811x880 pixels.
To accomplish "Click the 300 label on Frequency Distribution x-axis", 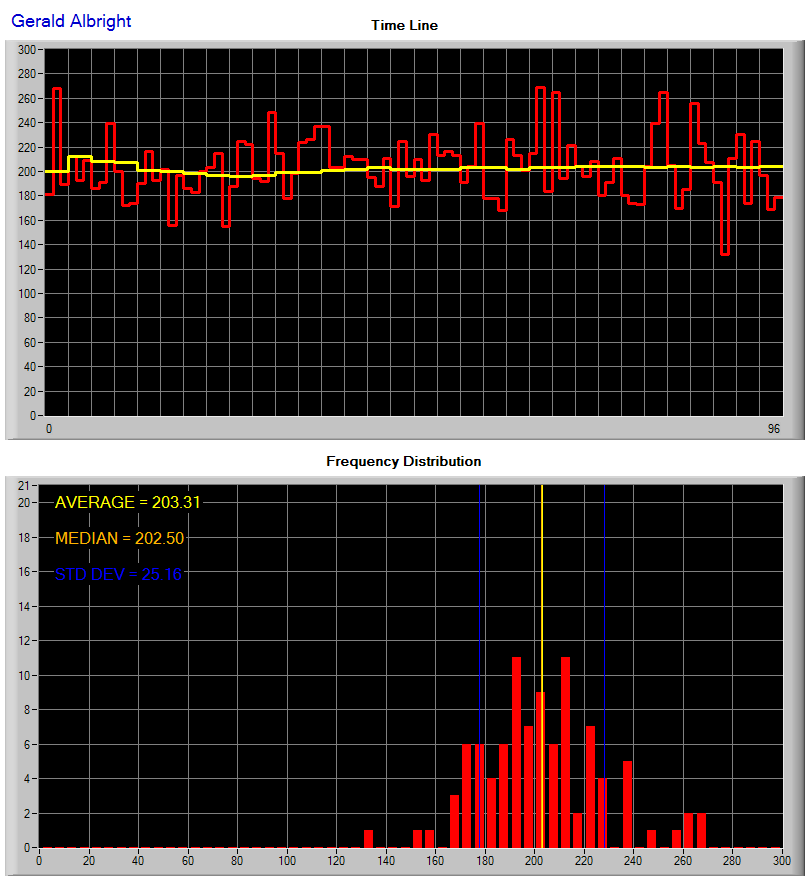I will [781, 861].
